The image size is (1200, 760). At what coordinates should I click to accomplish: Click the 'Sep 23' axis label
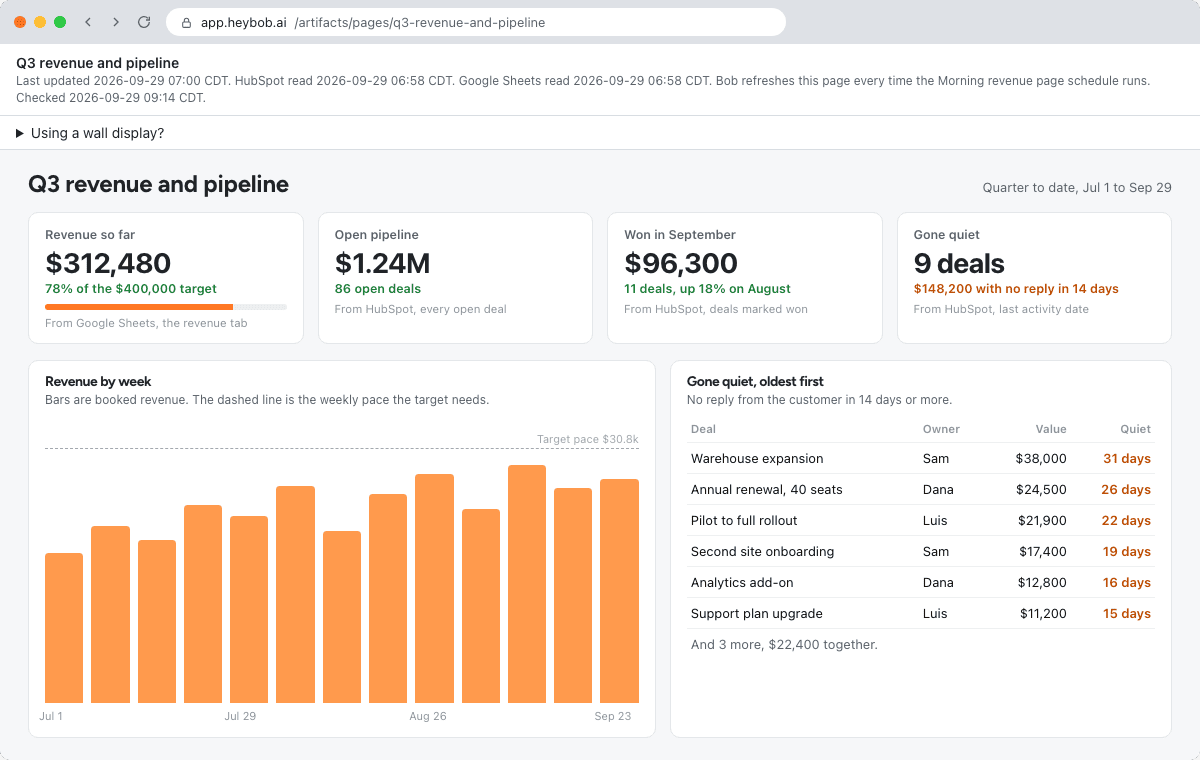click(x=613, y=716)
